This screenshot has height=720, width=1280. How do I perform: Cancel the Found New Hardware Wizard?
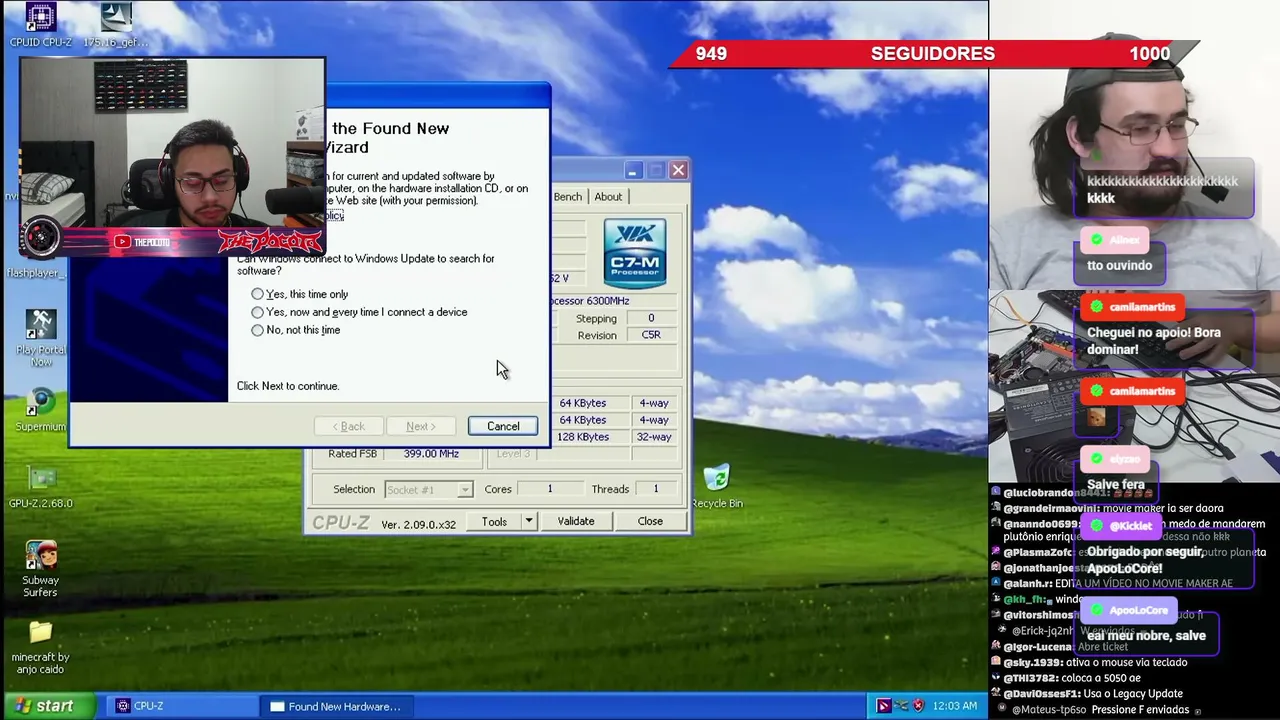point(503,426)
